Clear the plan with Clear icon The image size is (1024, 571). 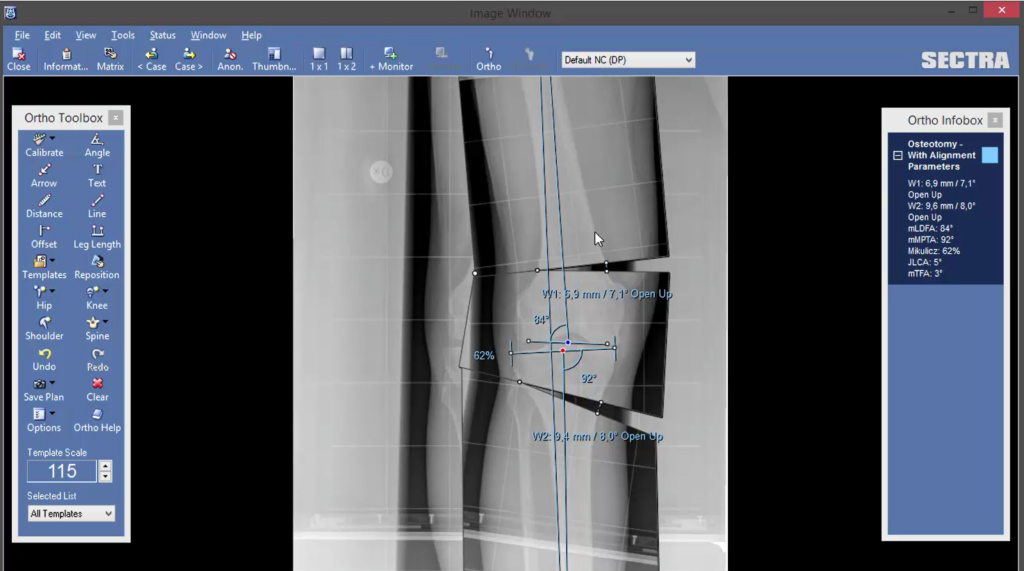click(x=97, y=383)
